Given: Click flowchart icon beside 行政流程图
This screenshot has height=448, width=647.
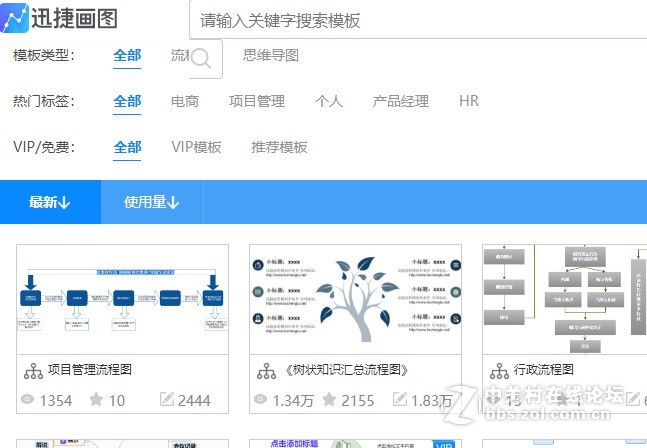Looking at the screenshot, I should (500, 371).
